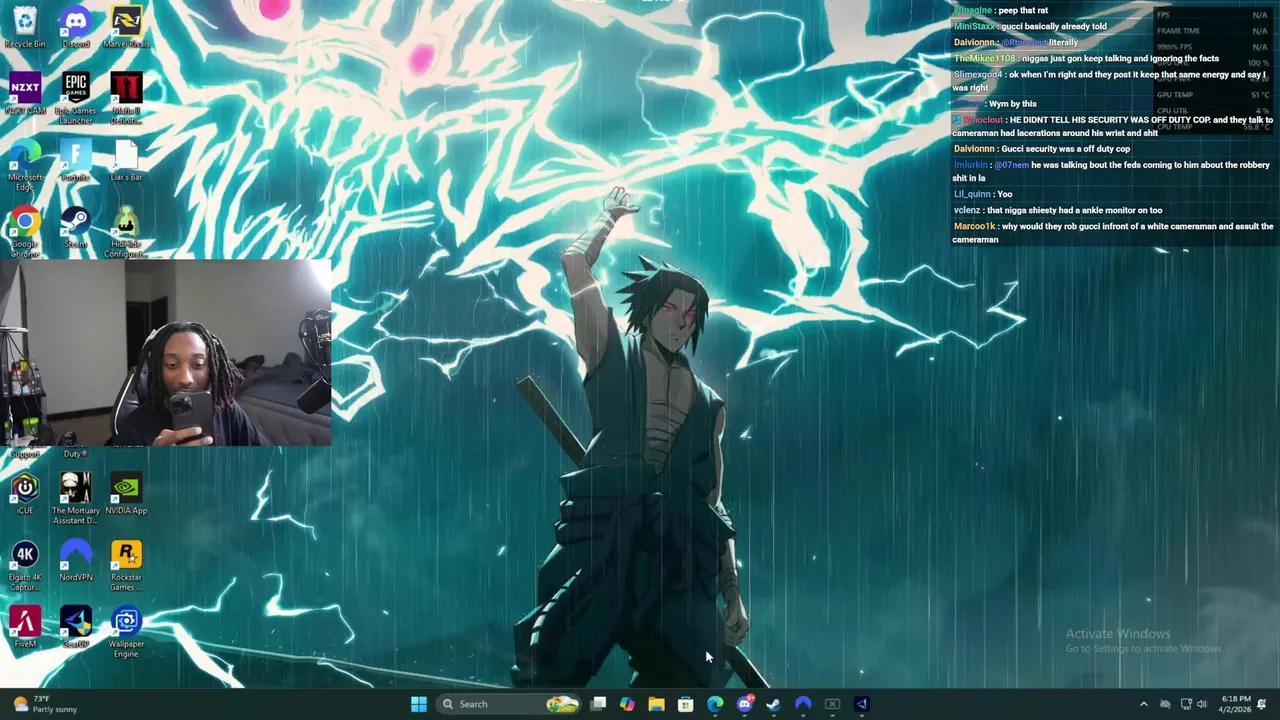The image size is (1280, 720).
Task: Open Microsoft Store from the taskbar
Action: coord(685,704)
